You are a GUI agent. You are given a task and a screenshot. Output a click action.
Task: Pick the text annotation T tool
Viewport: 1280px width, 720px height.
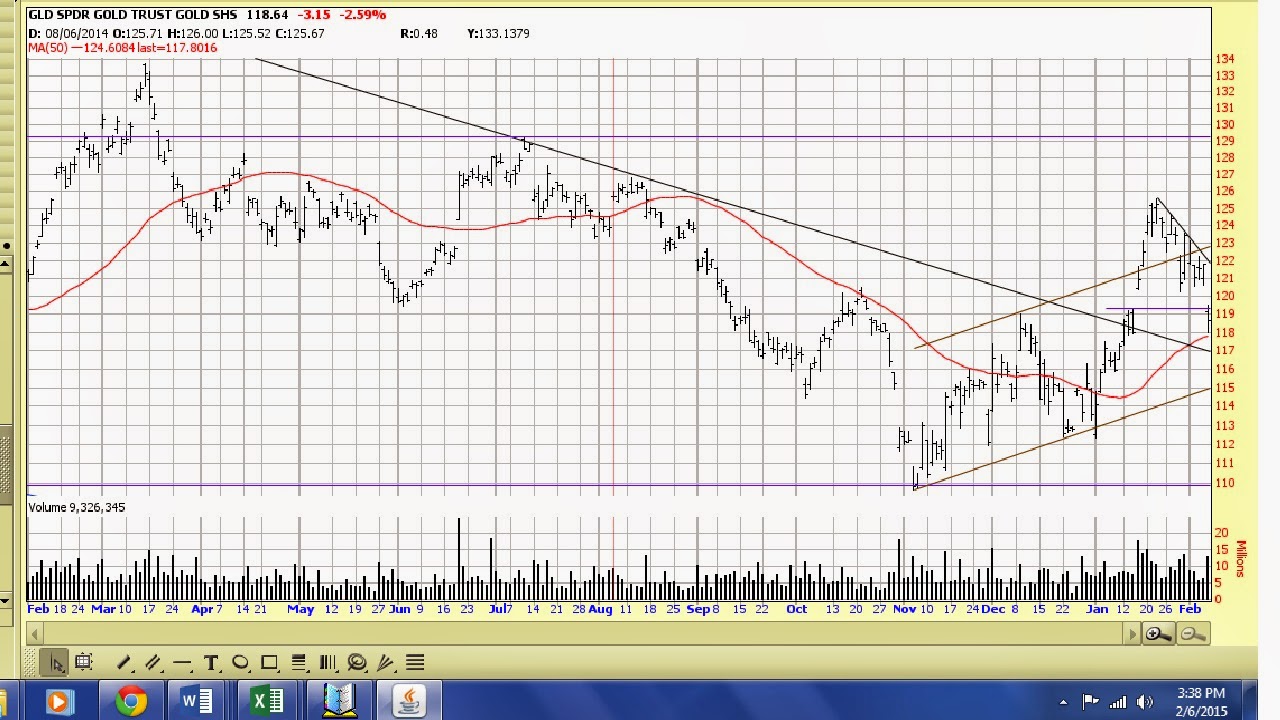[211, 662]
